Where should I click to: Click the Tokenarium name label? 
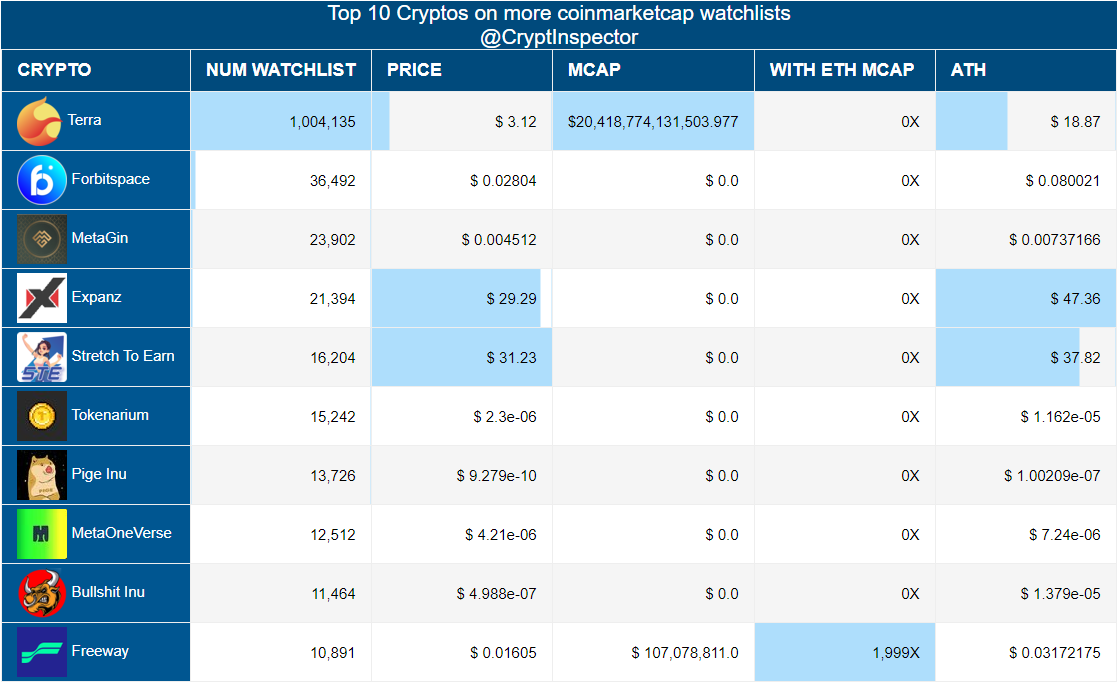pos(110,415)
